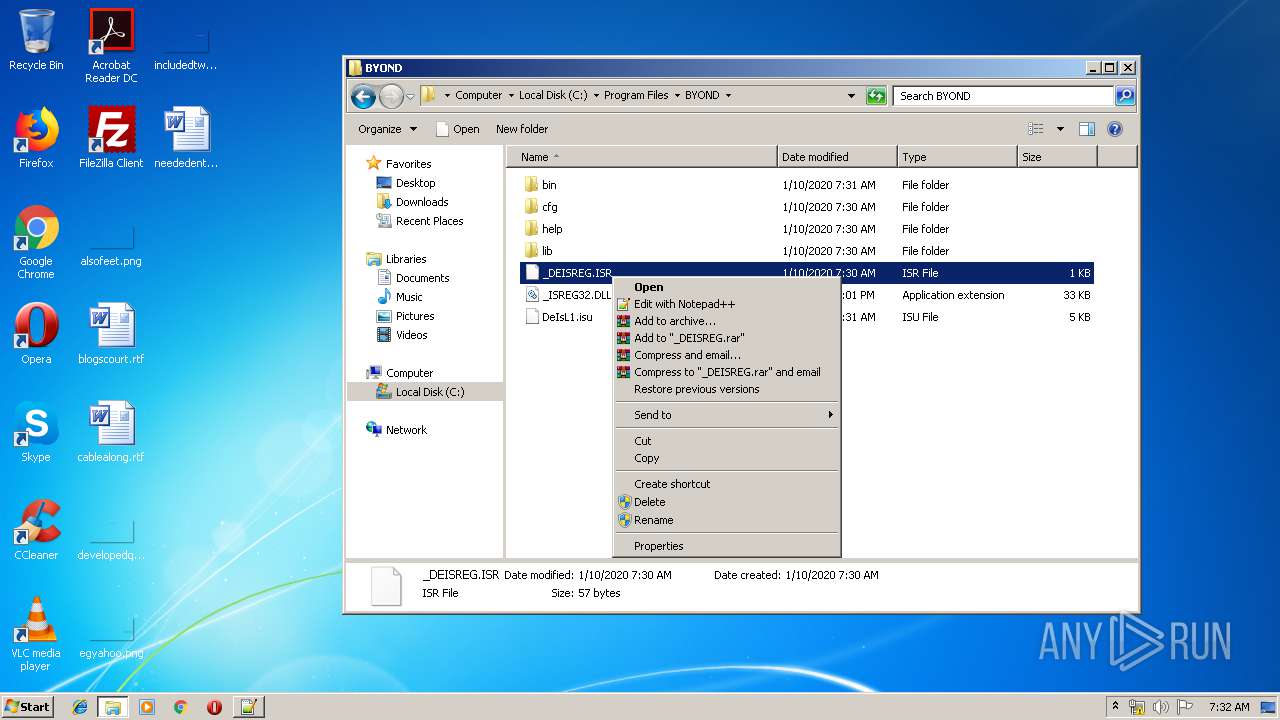Click the New folder button
This screenshot has height=720, width=1280.
(522, 129)
